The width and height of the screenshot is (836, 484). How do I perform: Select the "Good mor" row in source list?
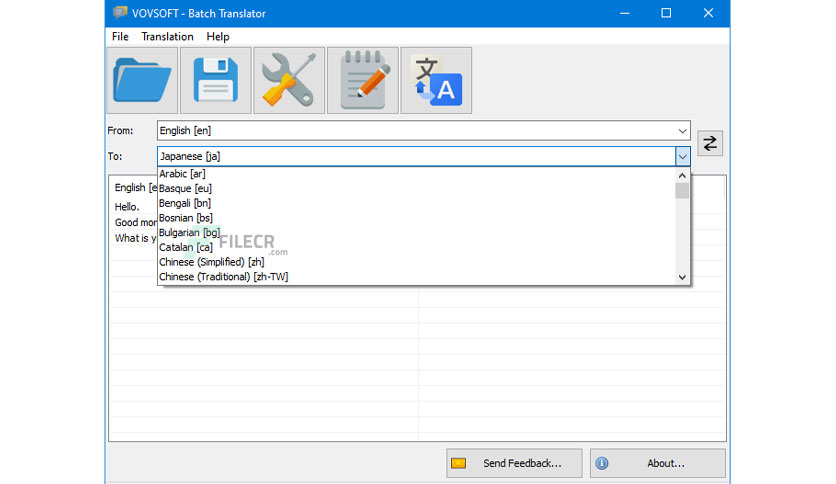(x=134, y=222)
